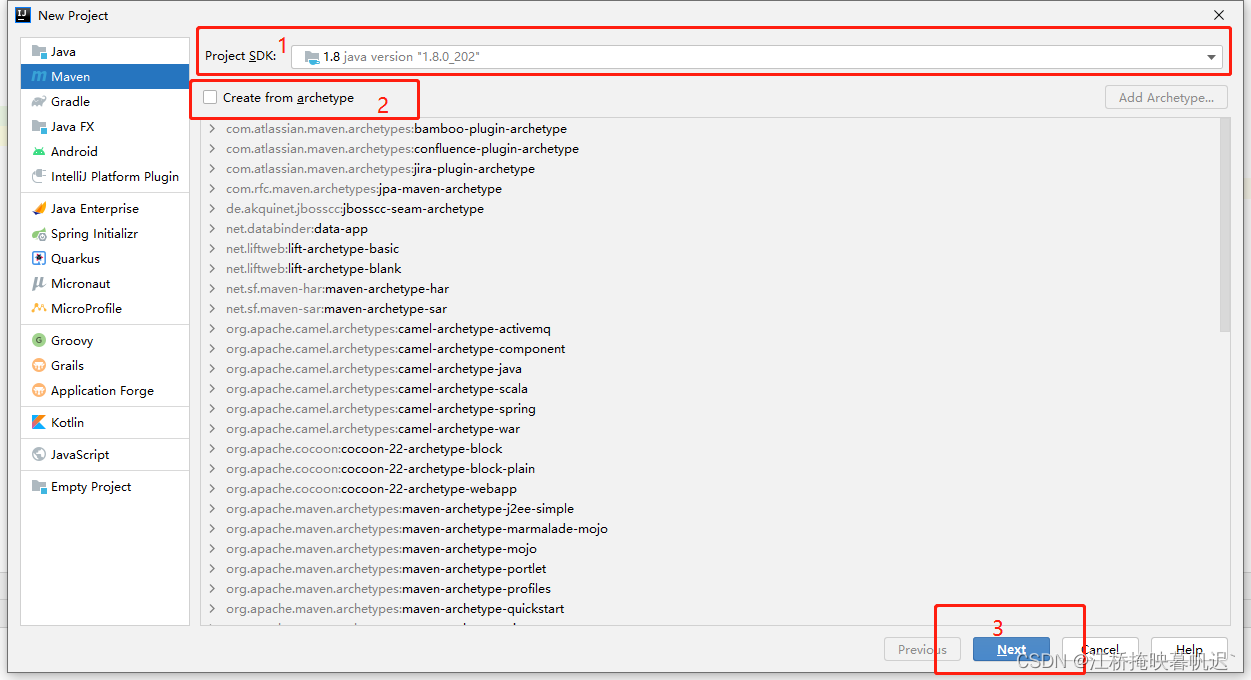Select lift-archetype-blank row
The height and width of the screenshot is (680, 1251).
pyautogui.click(x=710, y=269)
